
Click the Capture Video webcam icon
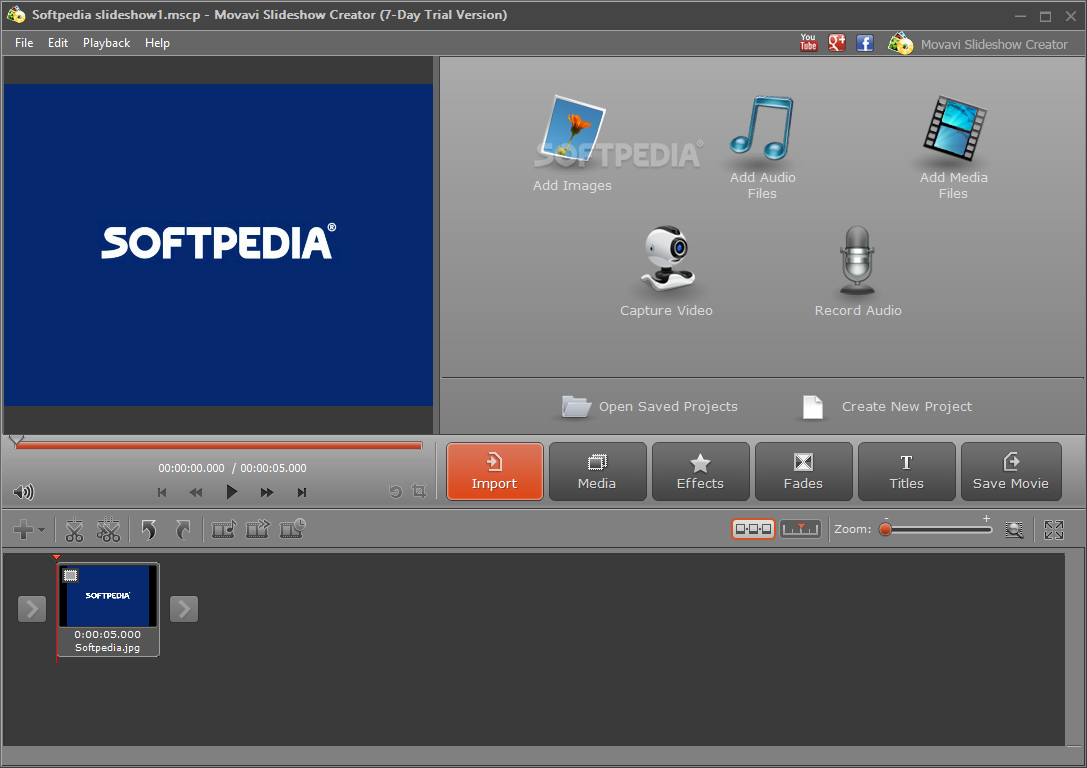coord(667,260)
